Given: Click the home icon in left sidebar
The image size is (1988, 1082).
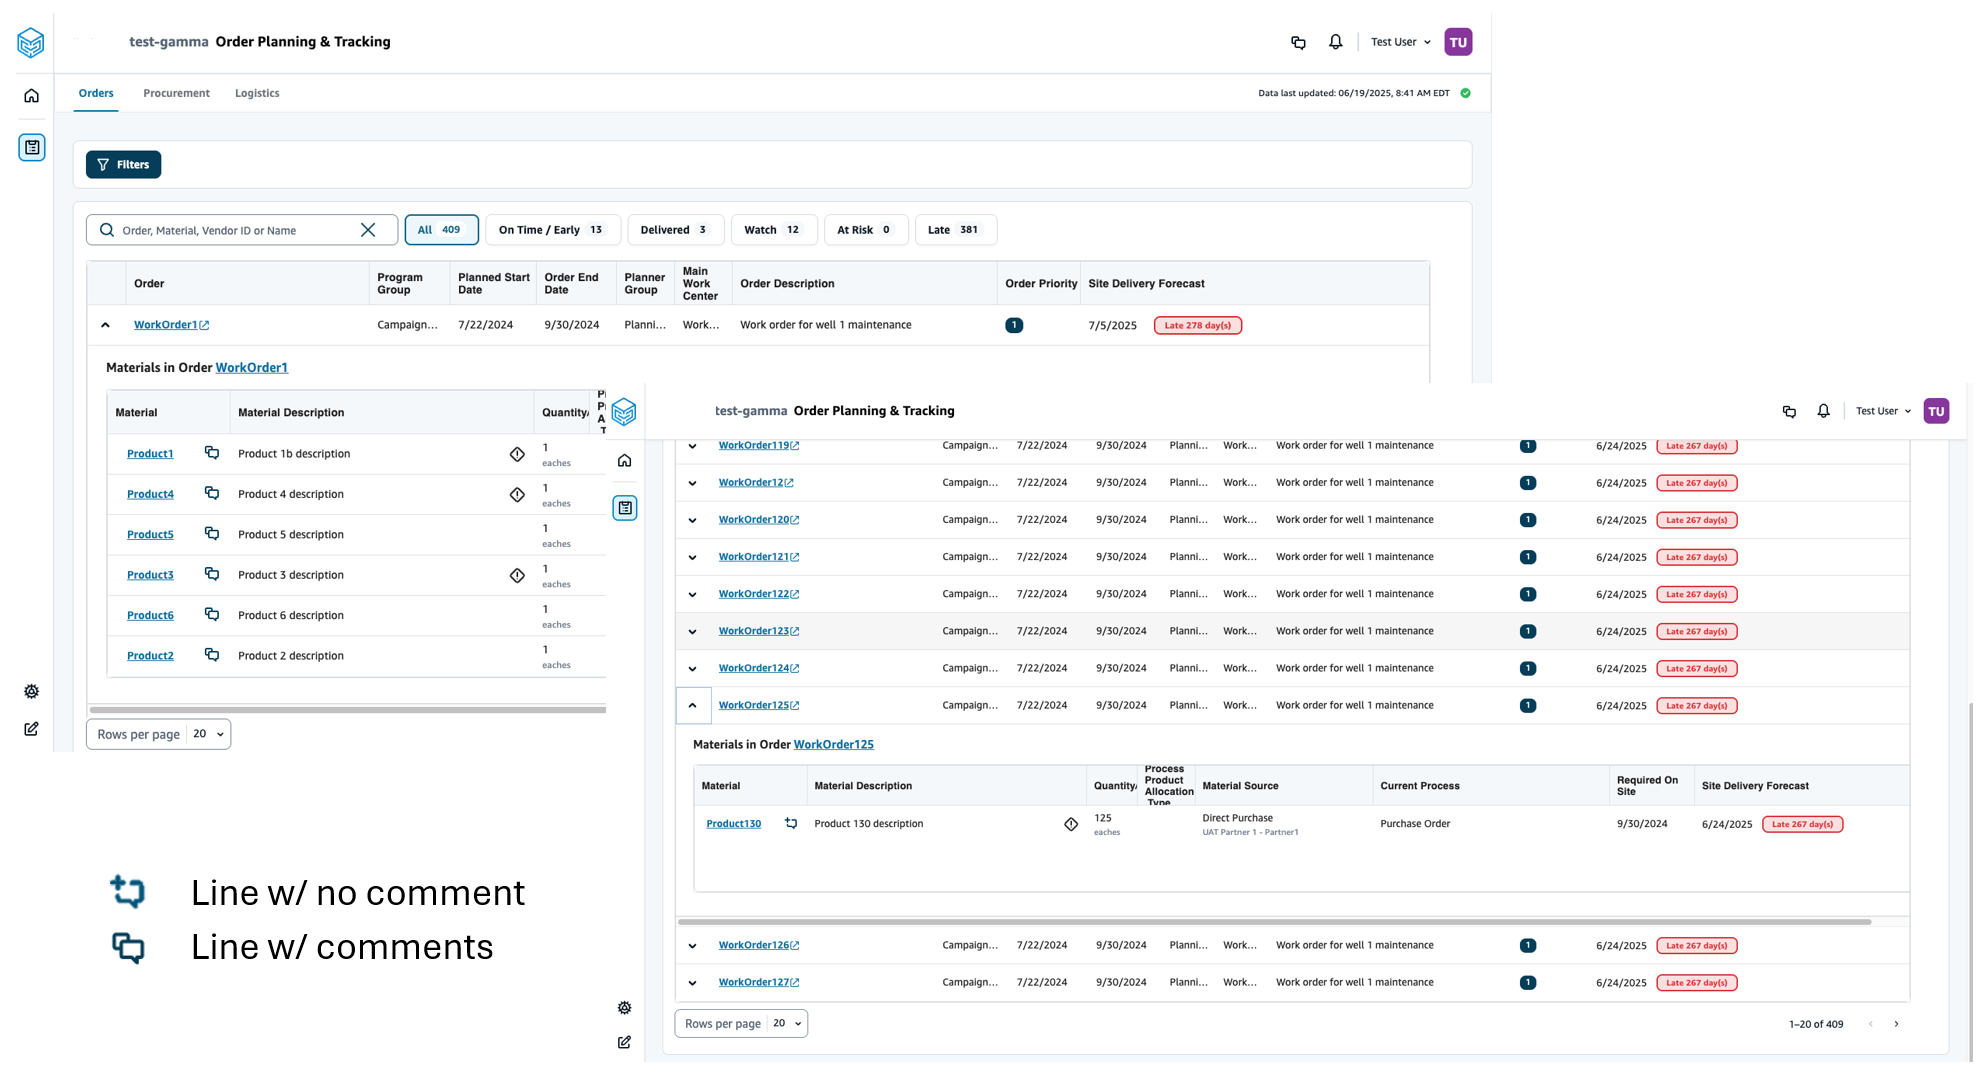Looking at the screenshot, I should pyautogui.click(x=32, y=96).
